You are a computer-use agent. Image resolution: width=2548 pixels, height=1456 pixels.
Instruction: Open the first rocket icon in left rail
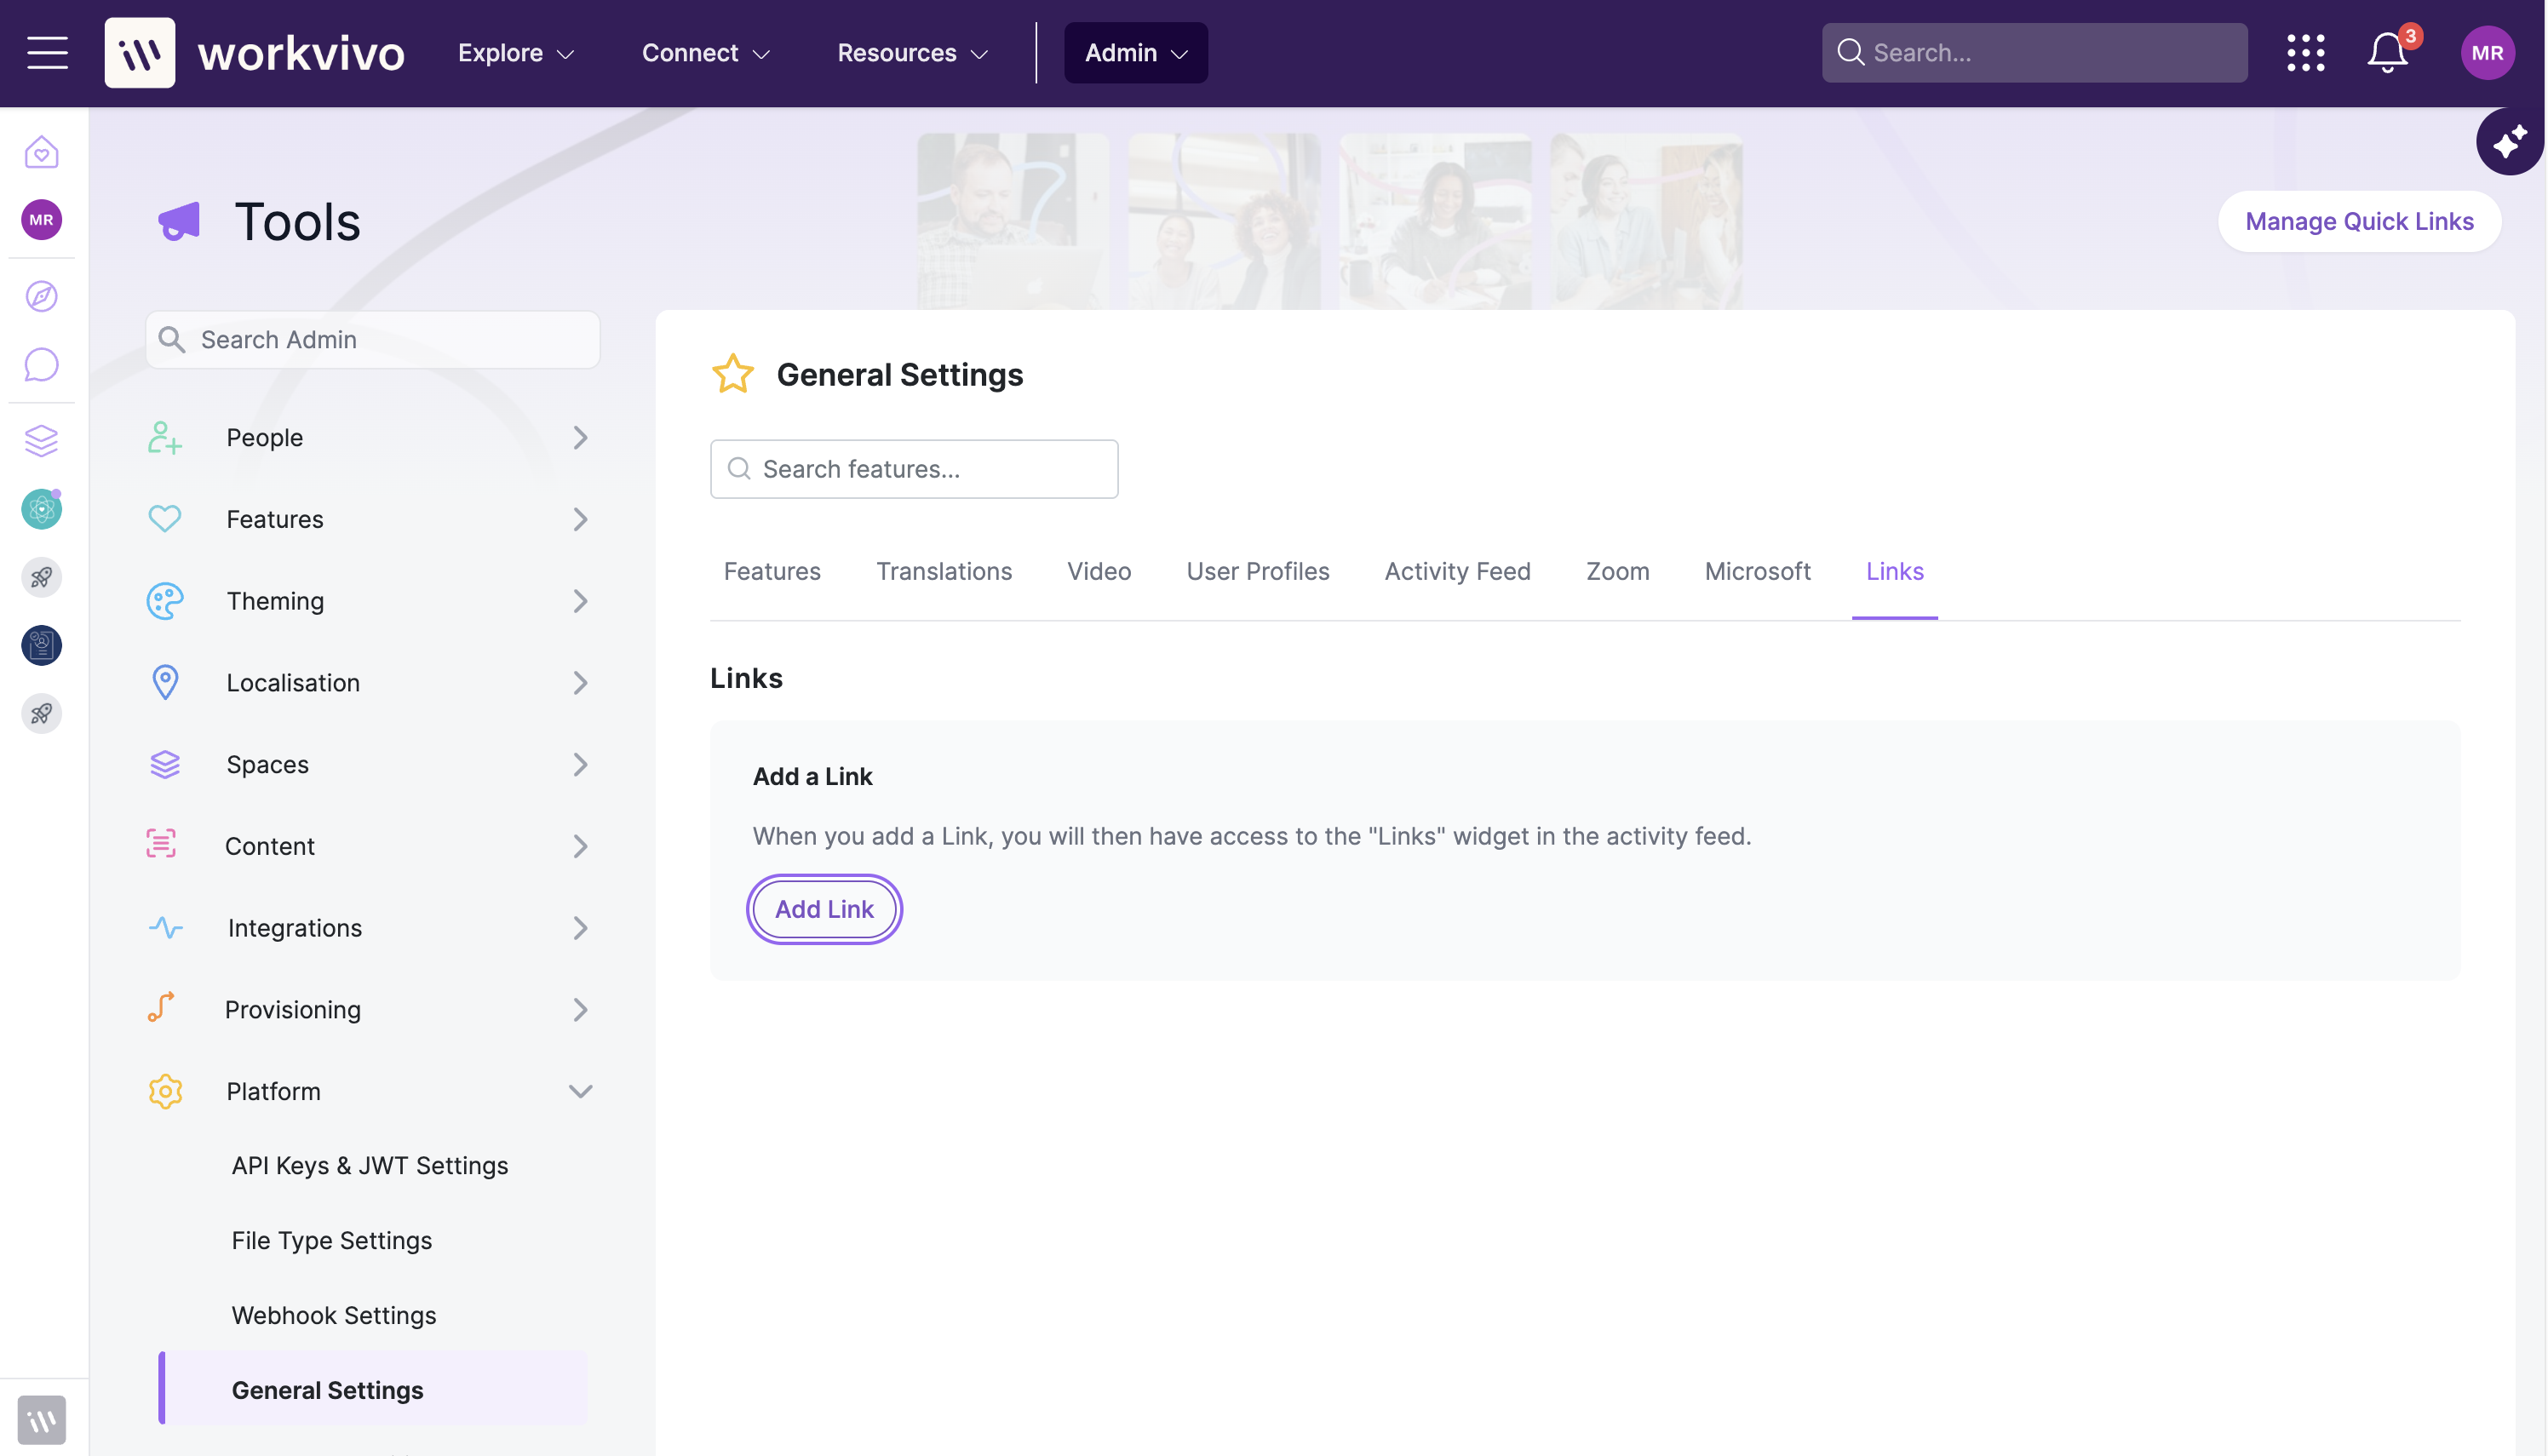tap(42, 577)
